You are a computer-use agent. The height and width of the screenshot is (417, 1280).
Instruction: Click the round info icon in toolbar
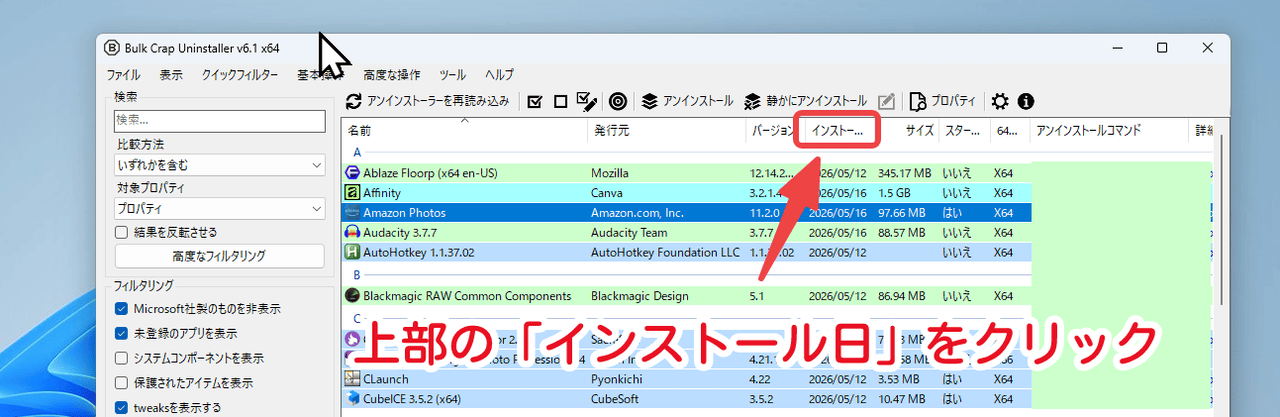[1025, 101]
